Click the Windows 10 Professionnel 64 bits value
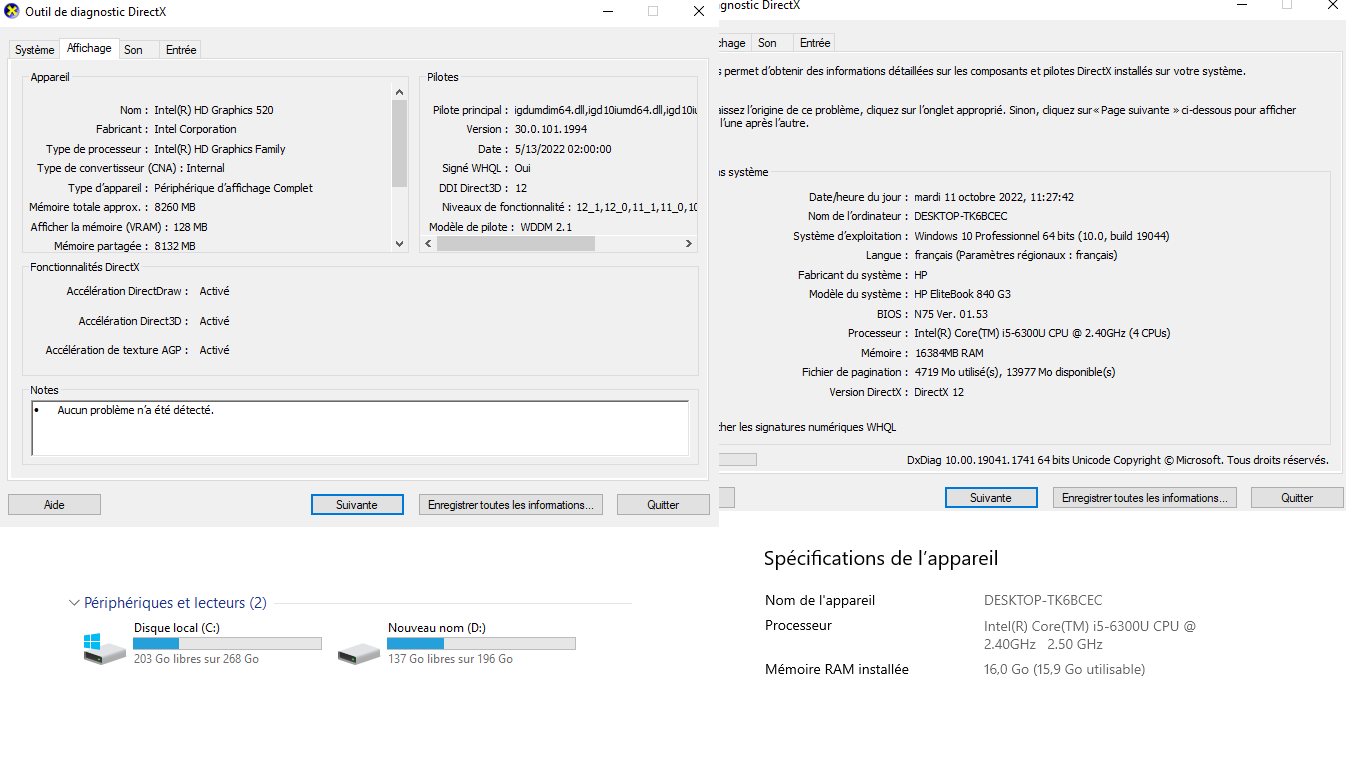This screenshot has height=768, width=1366. pyautogui.click(x=1041, y=236)
